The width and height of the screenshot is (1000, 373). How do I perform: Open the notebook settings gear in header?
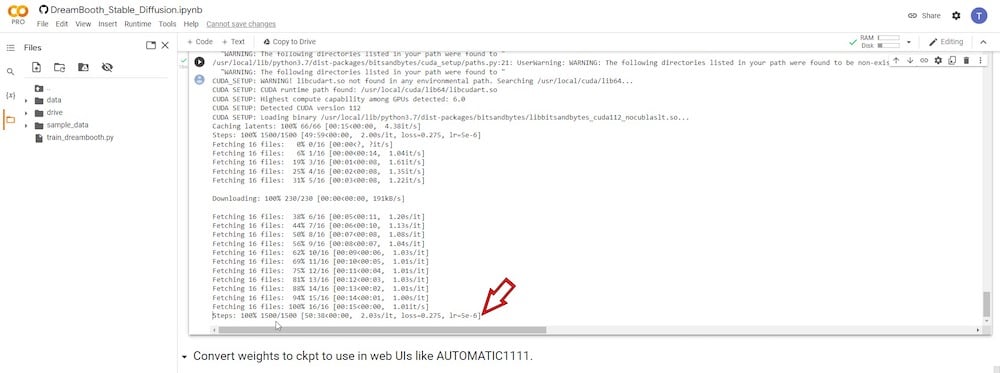click(956, 16)
